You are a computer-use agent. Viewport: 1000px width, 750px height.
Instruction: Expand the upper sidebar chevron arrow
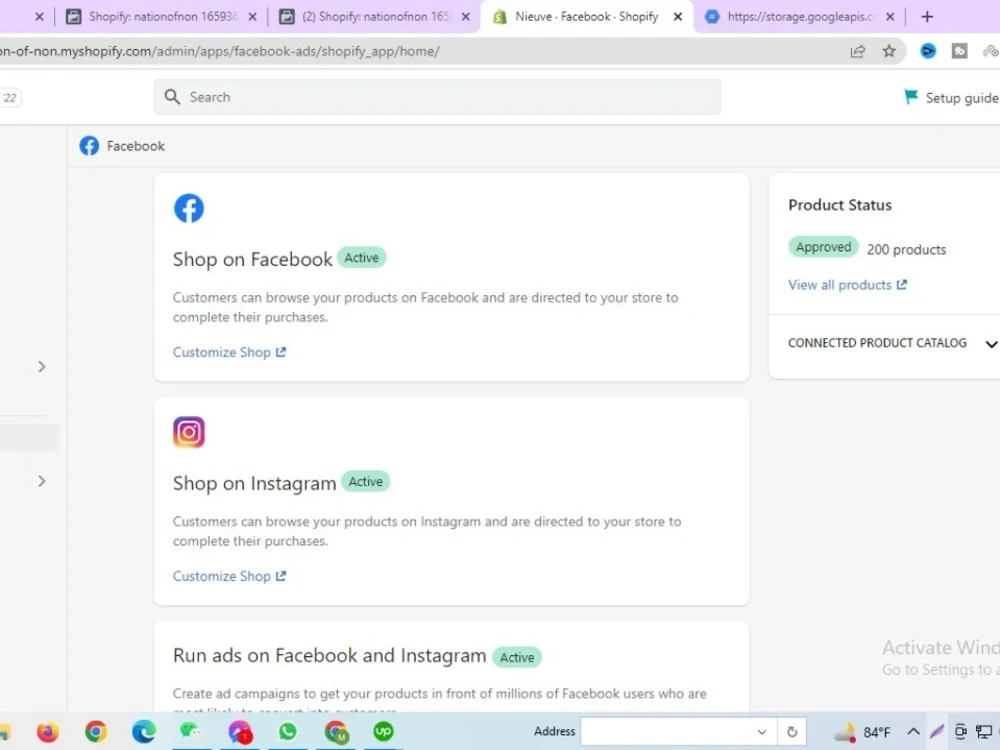click(41, 367)
